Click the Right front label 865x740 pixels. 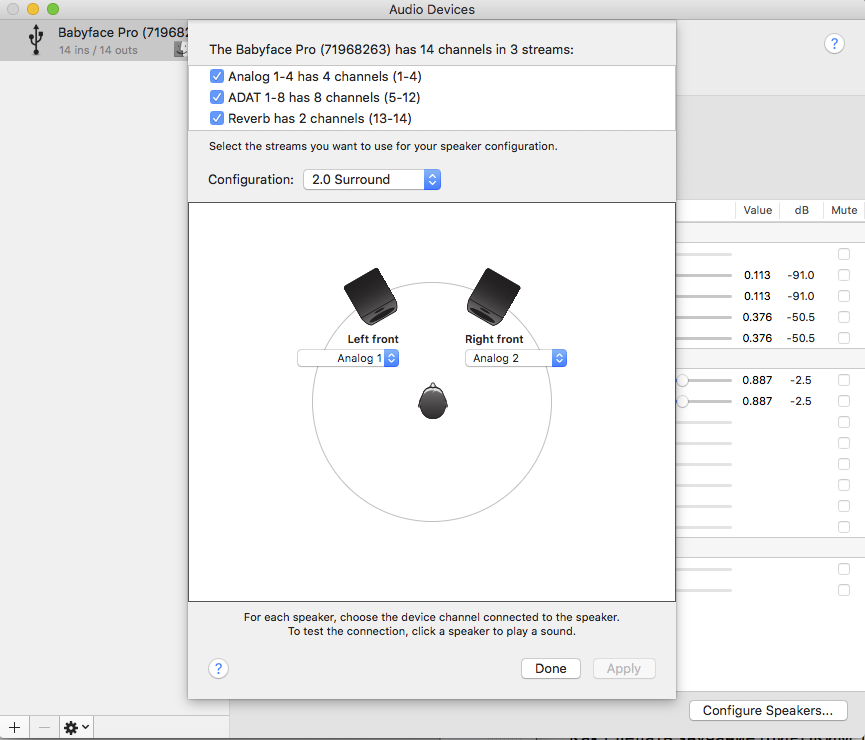tap(494, 339)
